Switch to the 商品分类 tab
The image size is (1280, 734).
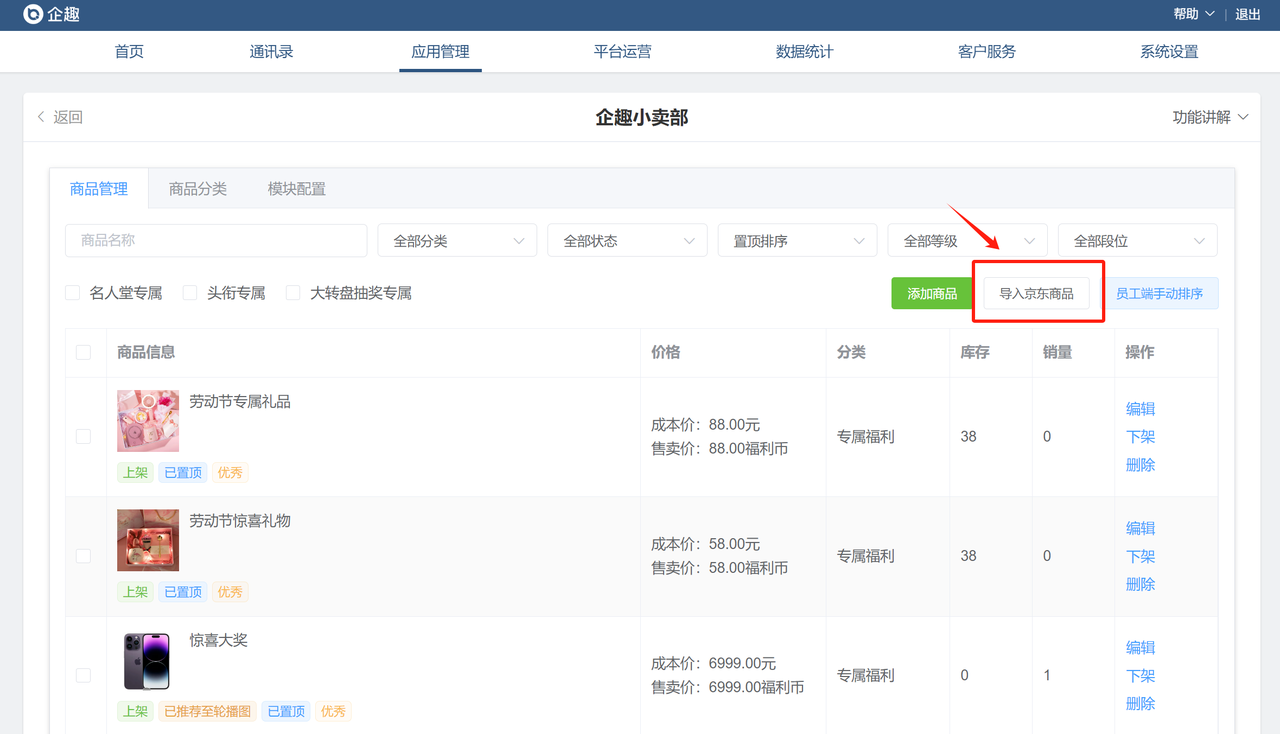pos(198,188)
